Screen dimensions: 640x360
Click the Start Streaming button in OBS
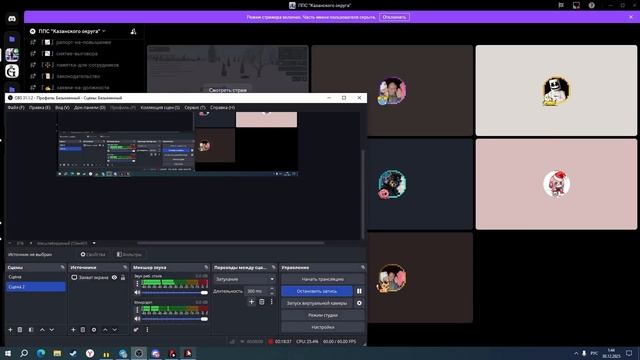click(322, 279)
